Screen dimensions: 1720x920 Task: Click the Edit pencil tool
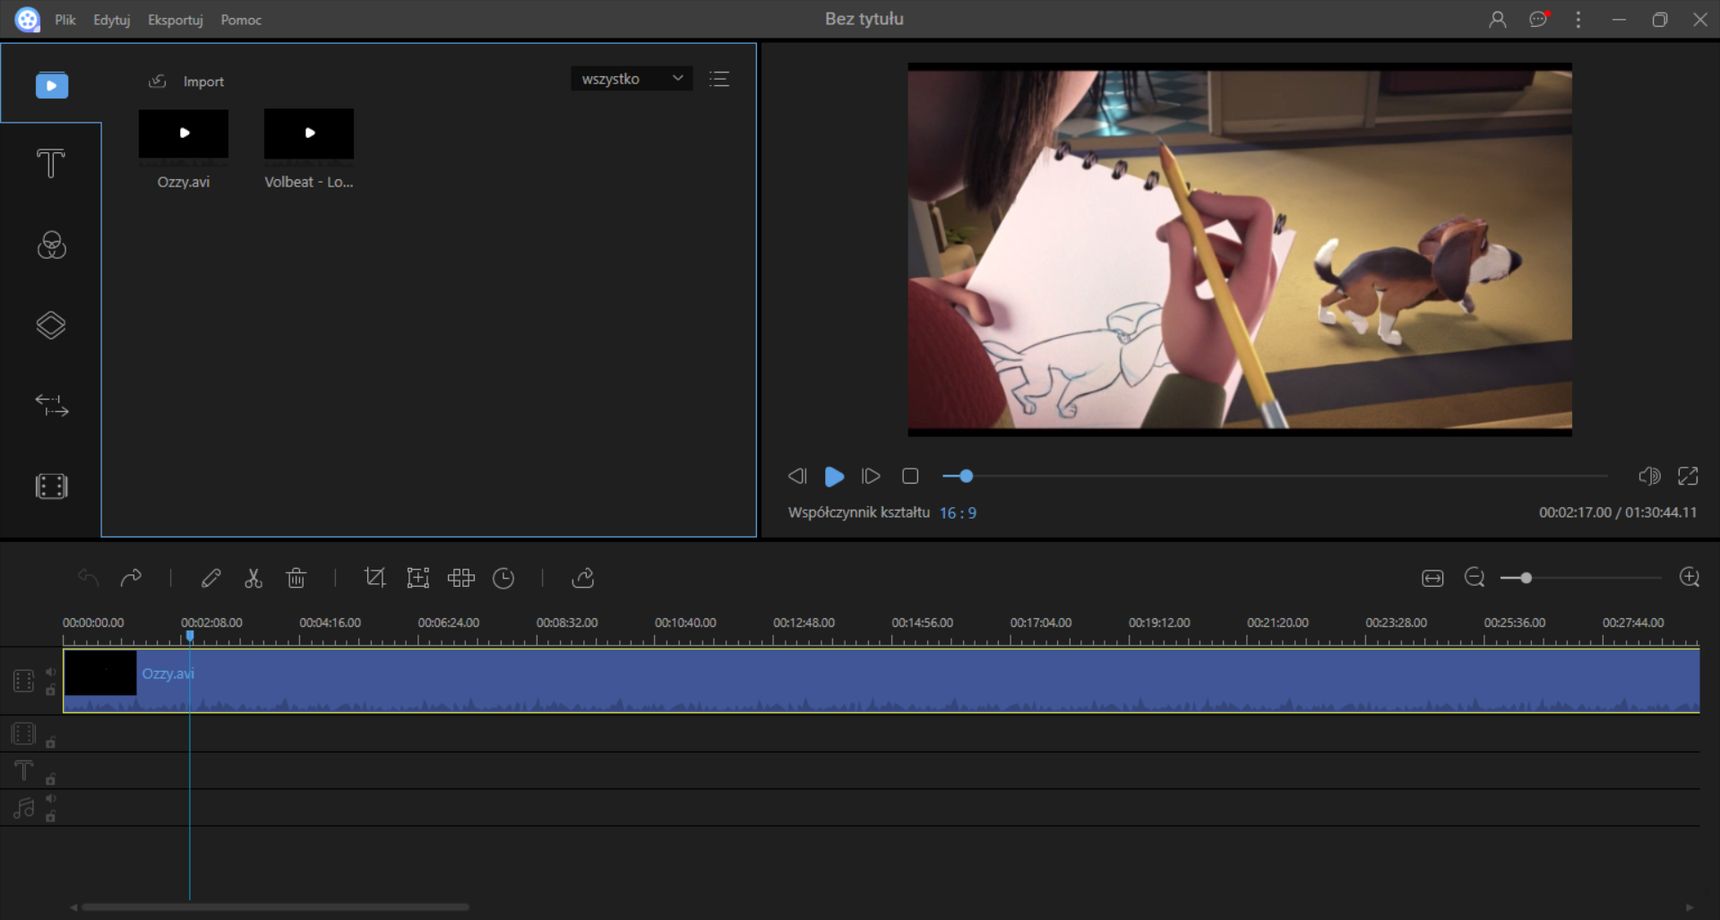(x=211, y=578)
